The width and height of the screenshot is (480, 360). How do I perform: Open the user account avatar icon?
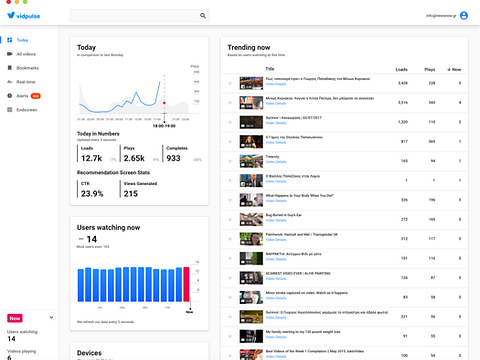[x=464, y=16]
